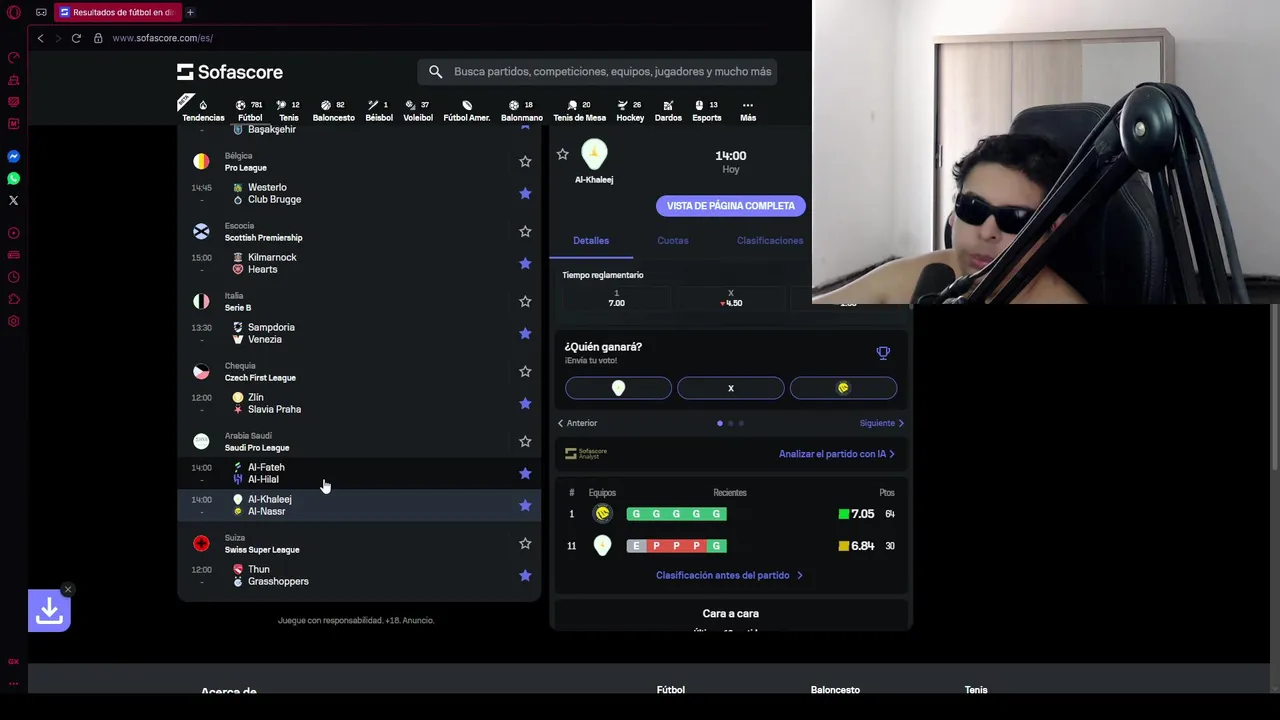This screenshot has width=1280, height=720.
Task: Vote X for a draw
Action: tap(731, 388)
